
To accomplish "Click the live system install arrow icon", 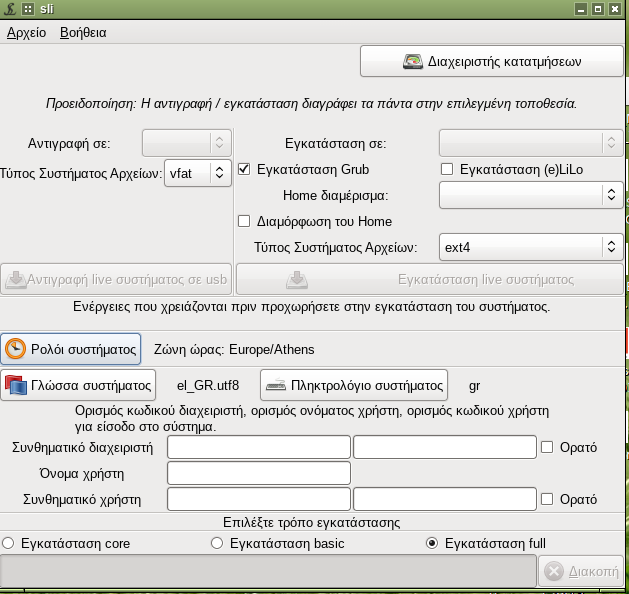I will click(296, 279).
